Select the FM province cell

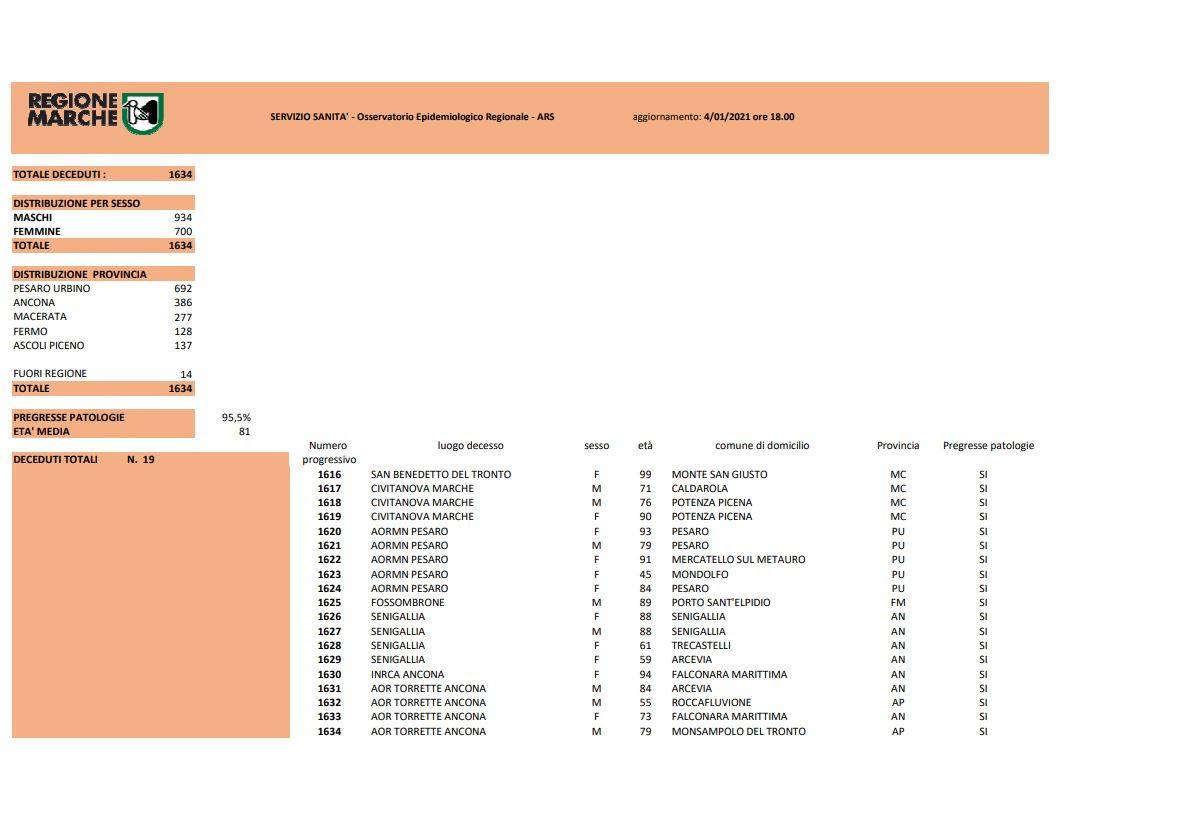[898, 603]
